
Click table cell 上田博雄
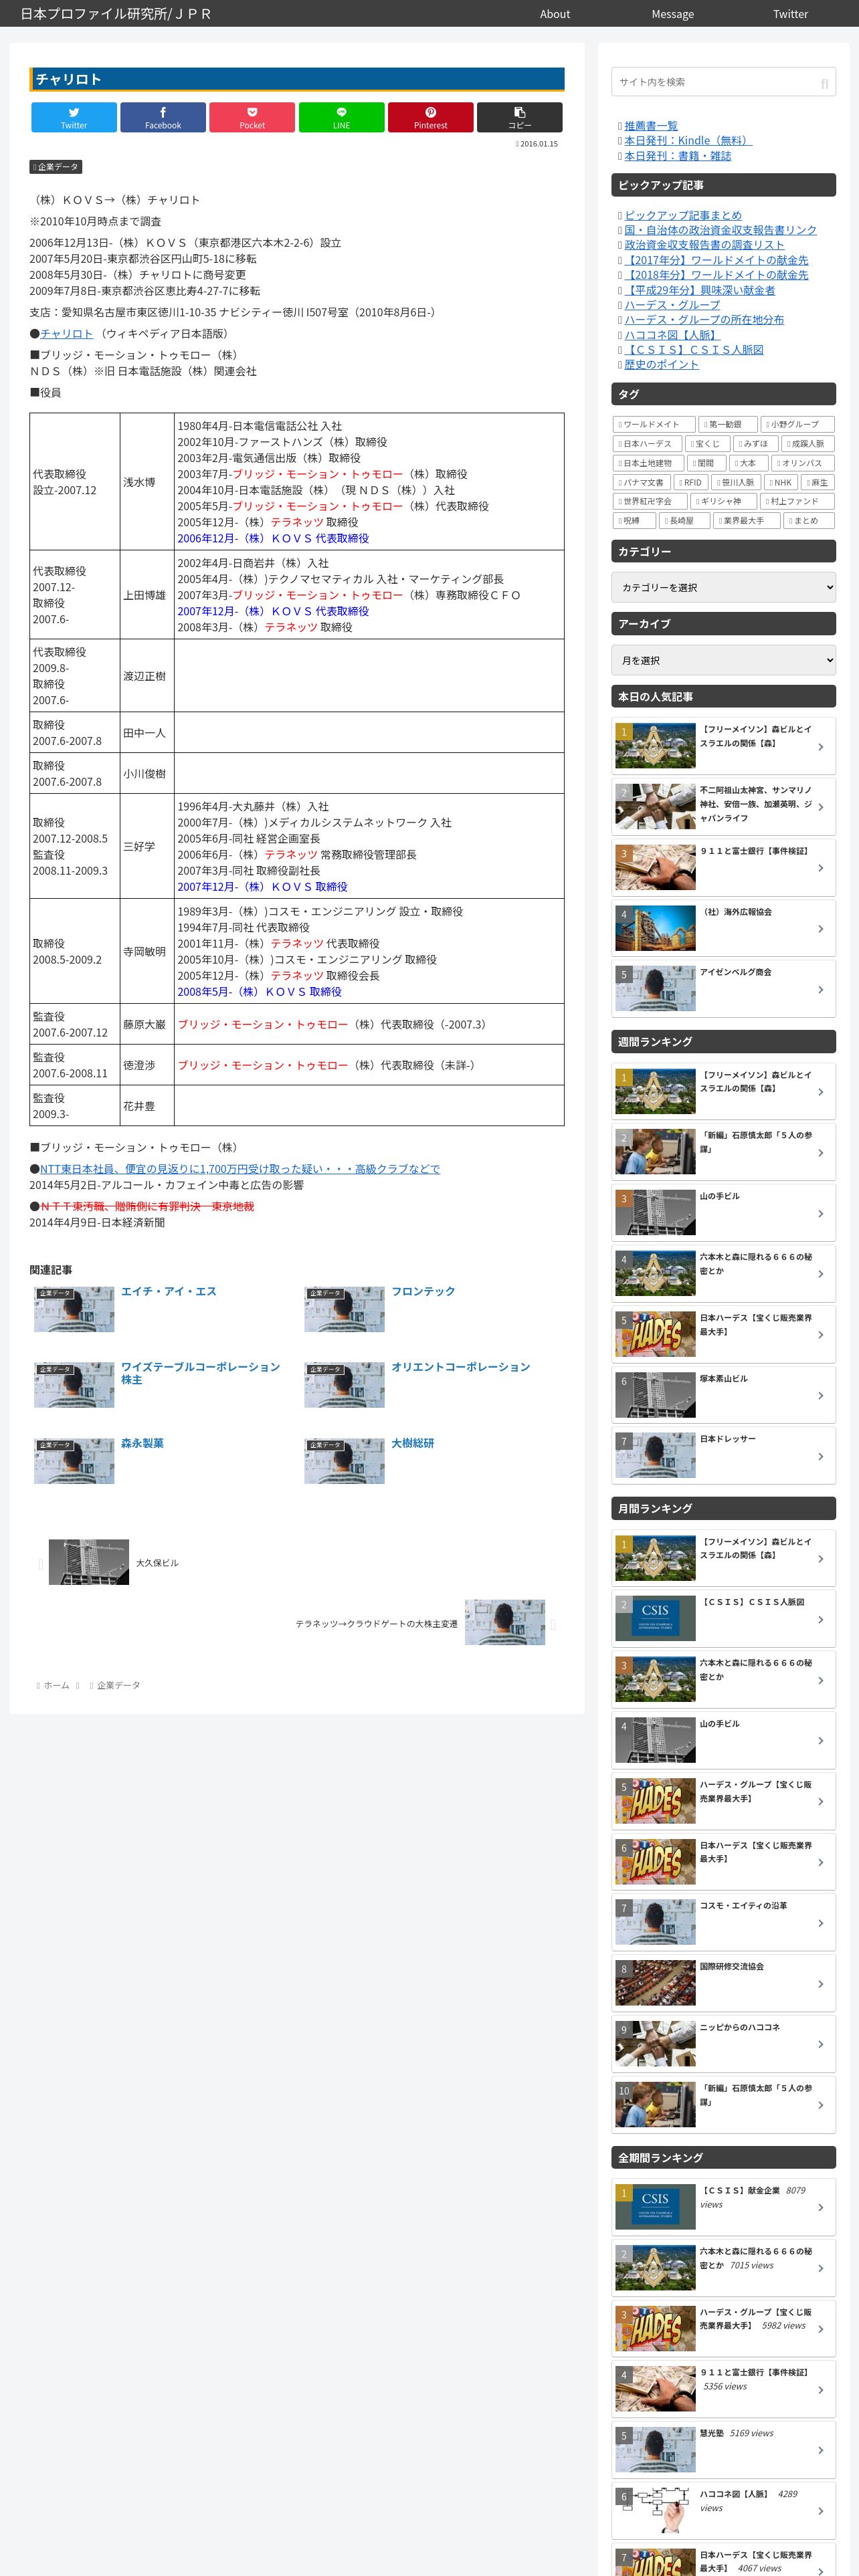point(147,595)
